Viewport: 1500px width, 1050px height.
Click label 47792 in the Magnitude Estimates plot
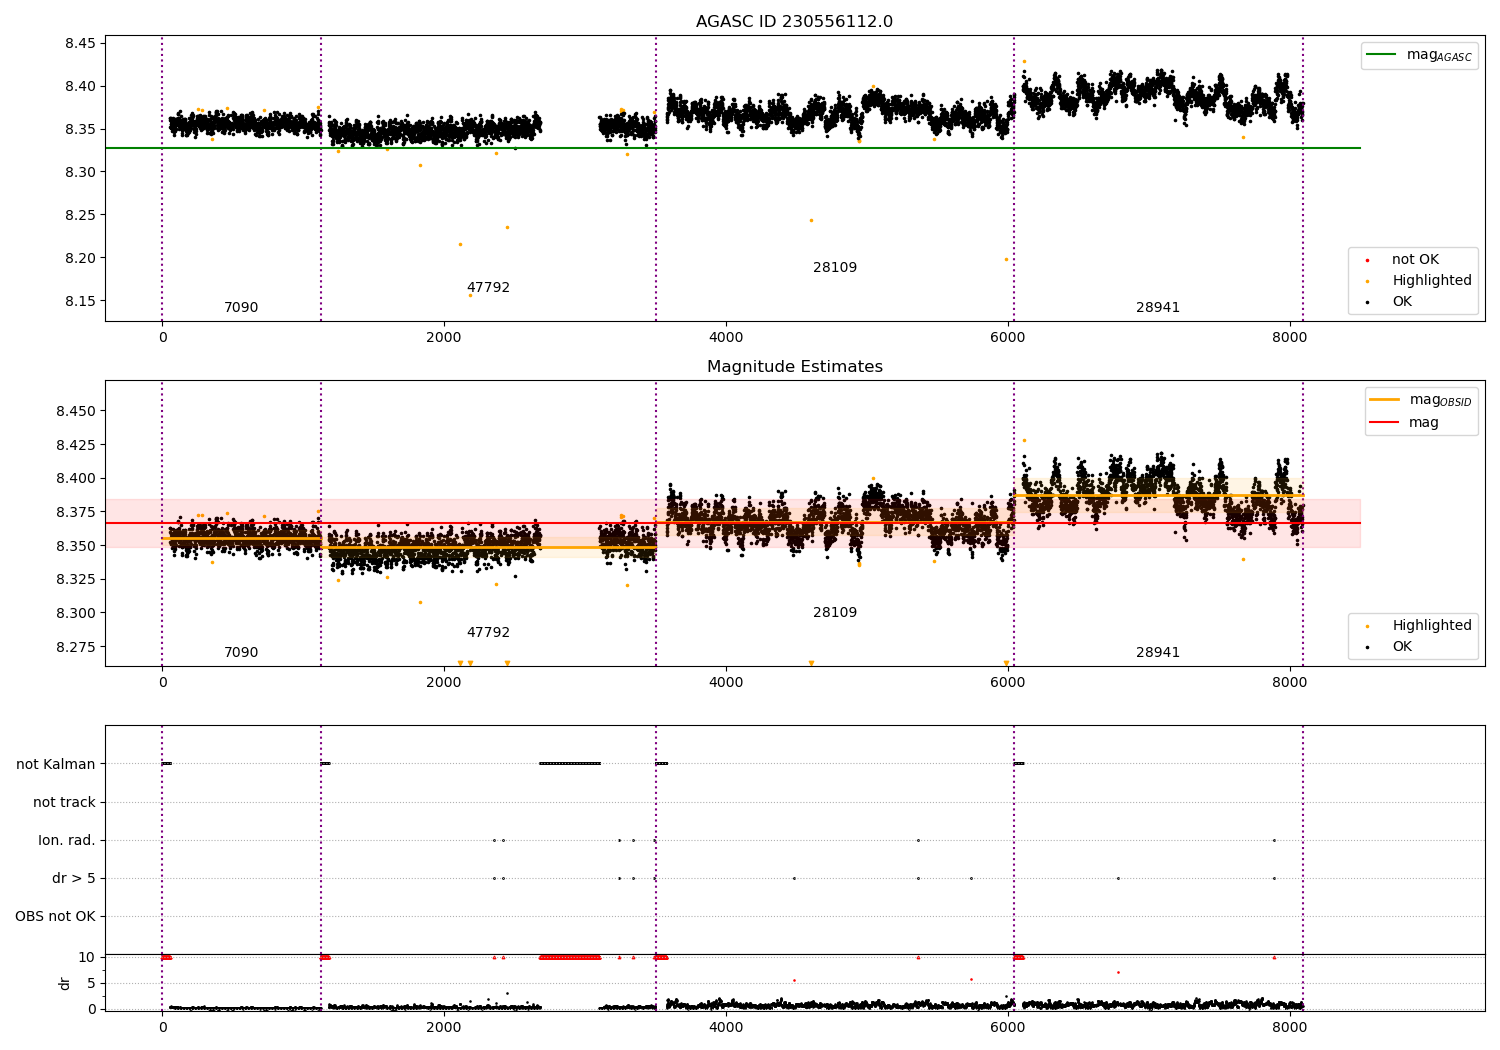488,633
